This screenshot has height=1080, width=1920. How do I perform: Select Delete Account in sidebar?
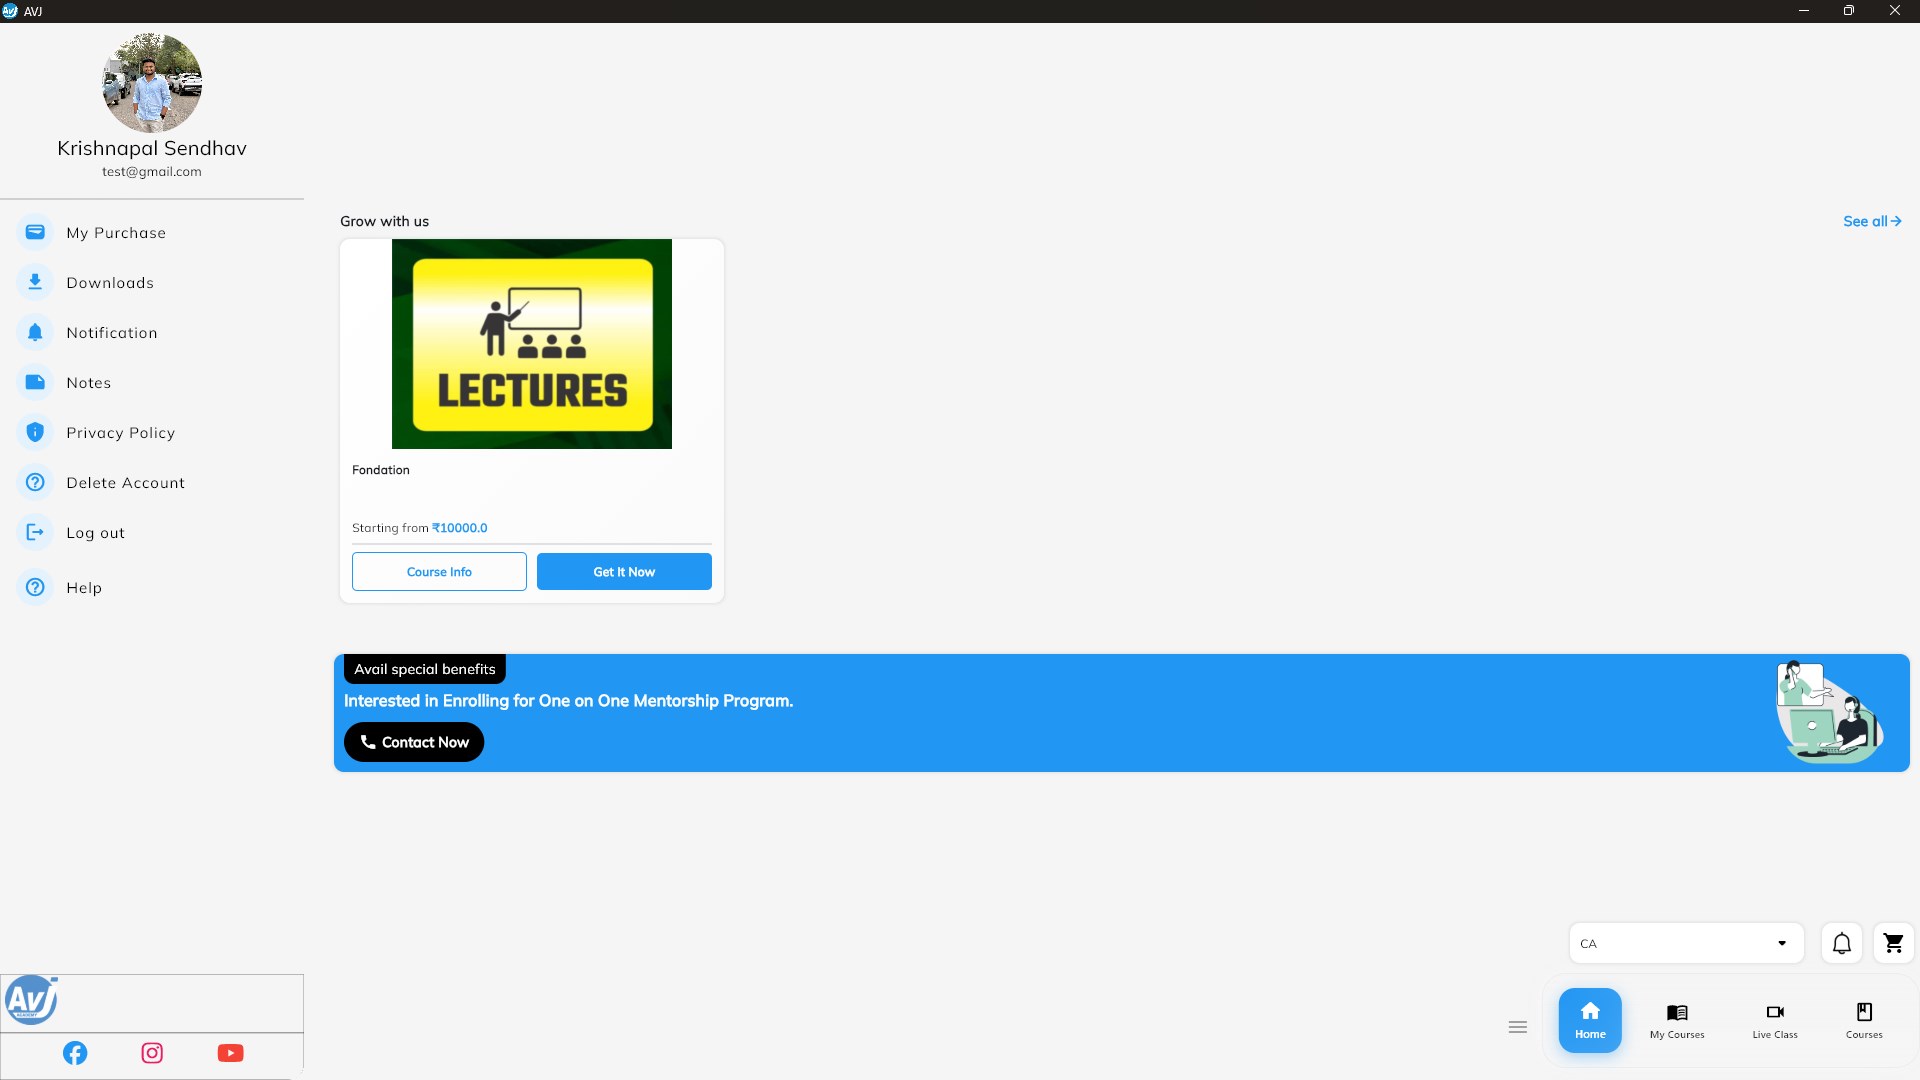[x=152, y=482]
